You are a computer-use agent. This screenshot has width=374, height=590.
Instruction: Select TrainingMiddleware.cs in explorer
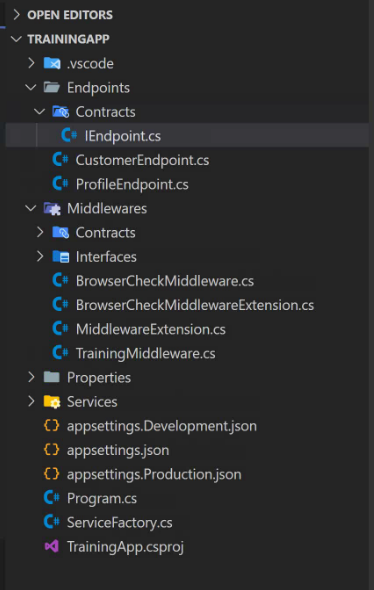pos(146,353)
